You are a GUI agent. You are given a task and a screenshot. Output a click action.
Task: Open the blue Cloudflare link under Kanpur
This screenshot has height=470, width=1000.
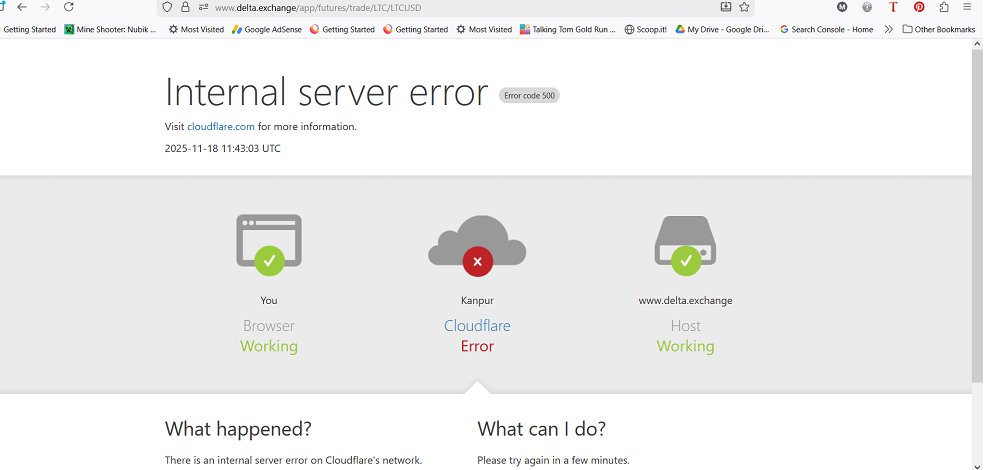point(477,325)
